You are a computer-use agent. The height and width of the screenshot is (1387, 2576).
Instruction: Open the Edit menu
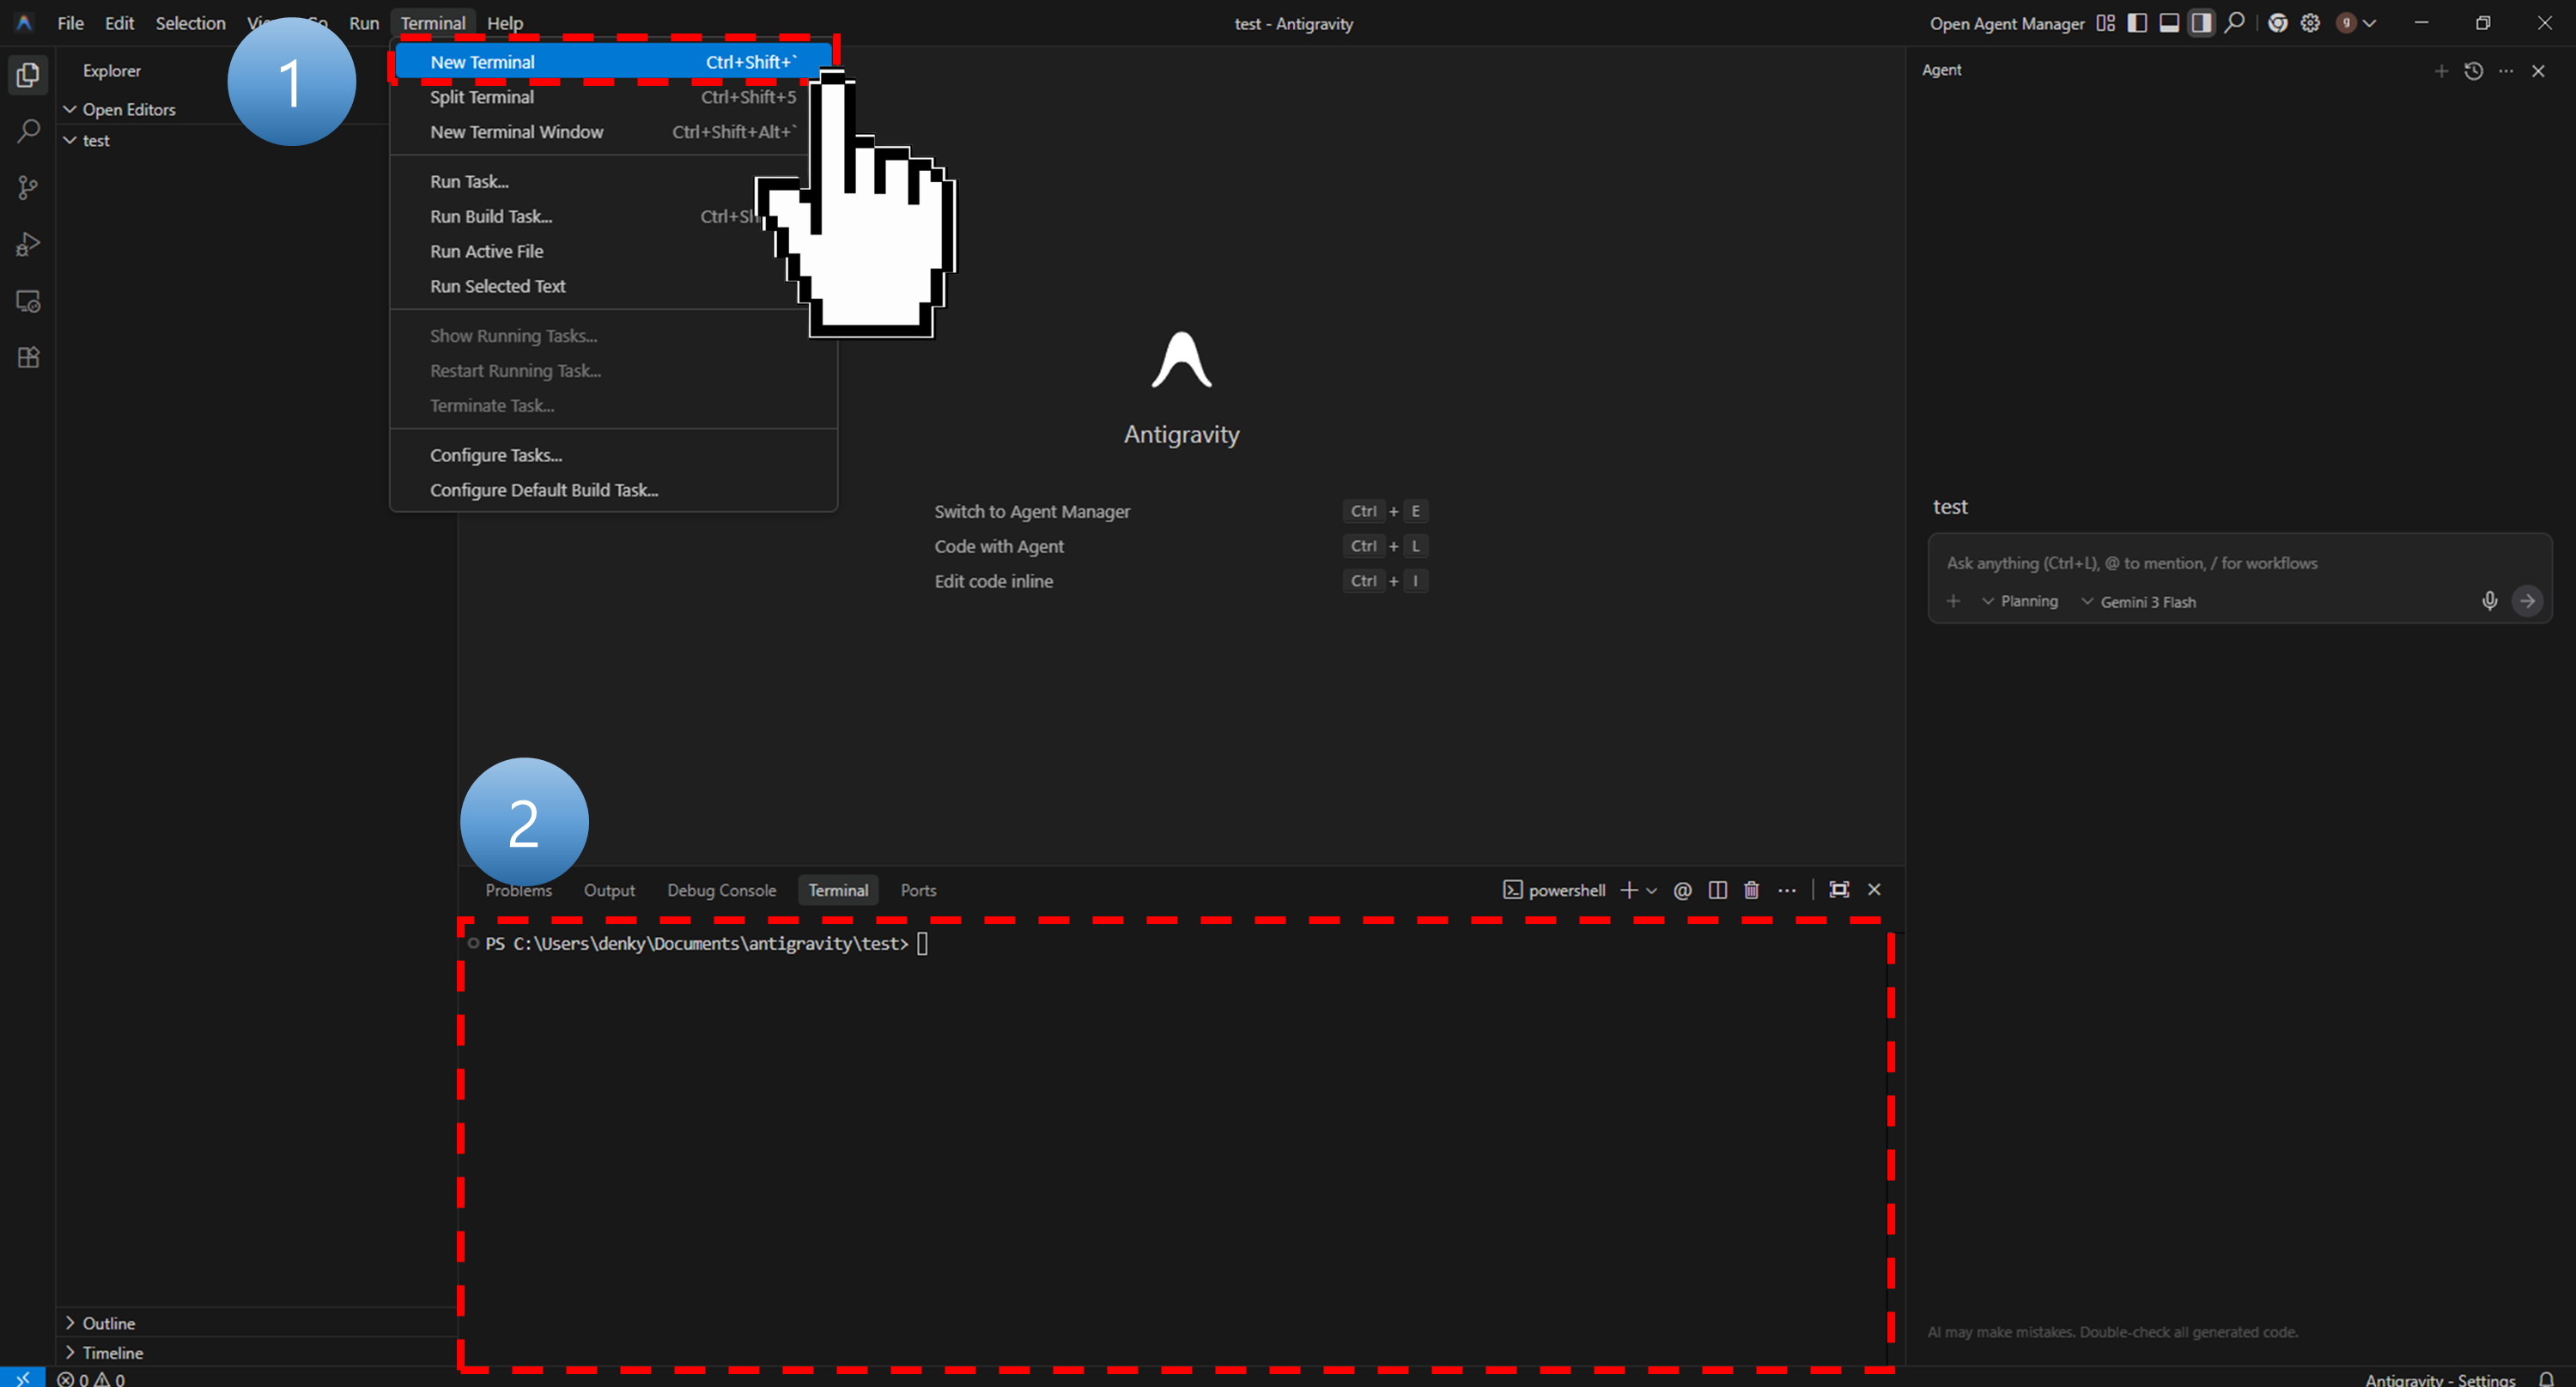pos(119,23)
